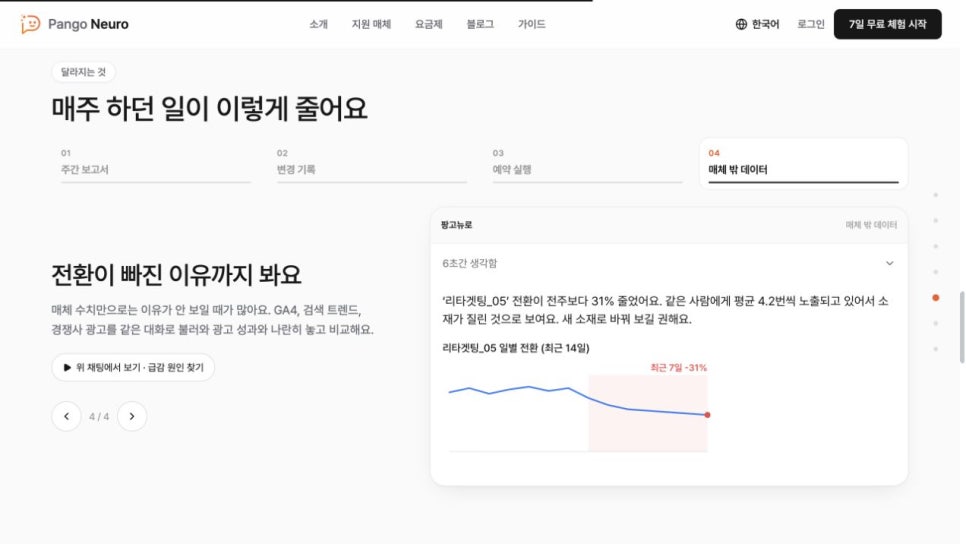Screen dimensions: 966x544
Task: Click the red endpoint on conversion chart
Action: (707, 415)
